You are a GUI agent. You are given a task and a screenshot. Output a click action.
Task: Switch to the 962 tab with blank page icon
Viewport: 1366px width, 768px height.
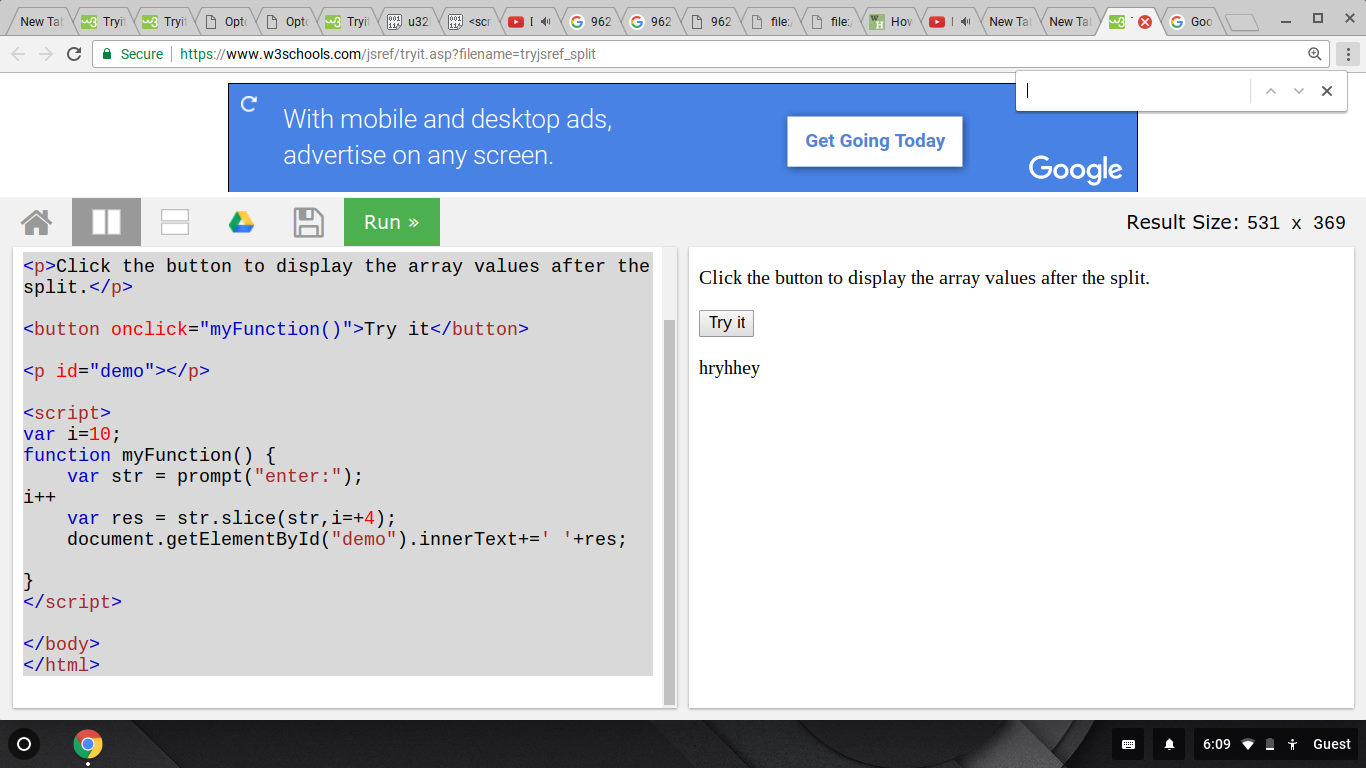[x=712, y=21]
